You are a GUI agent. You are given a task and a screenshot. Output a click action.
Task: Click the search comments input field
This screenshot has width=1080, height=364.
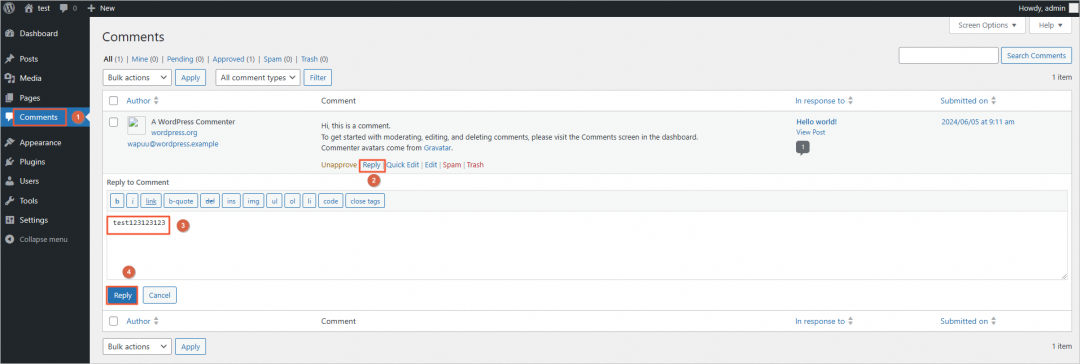(948, 56)
